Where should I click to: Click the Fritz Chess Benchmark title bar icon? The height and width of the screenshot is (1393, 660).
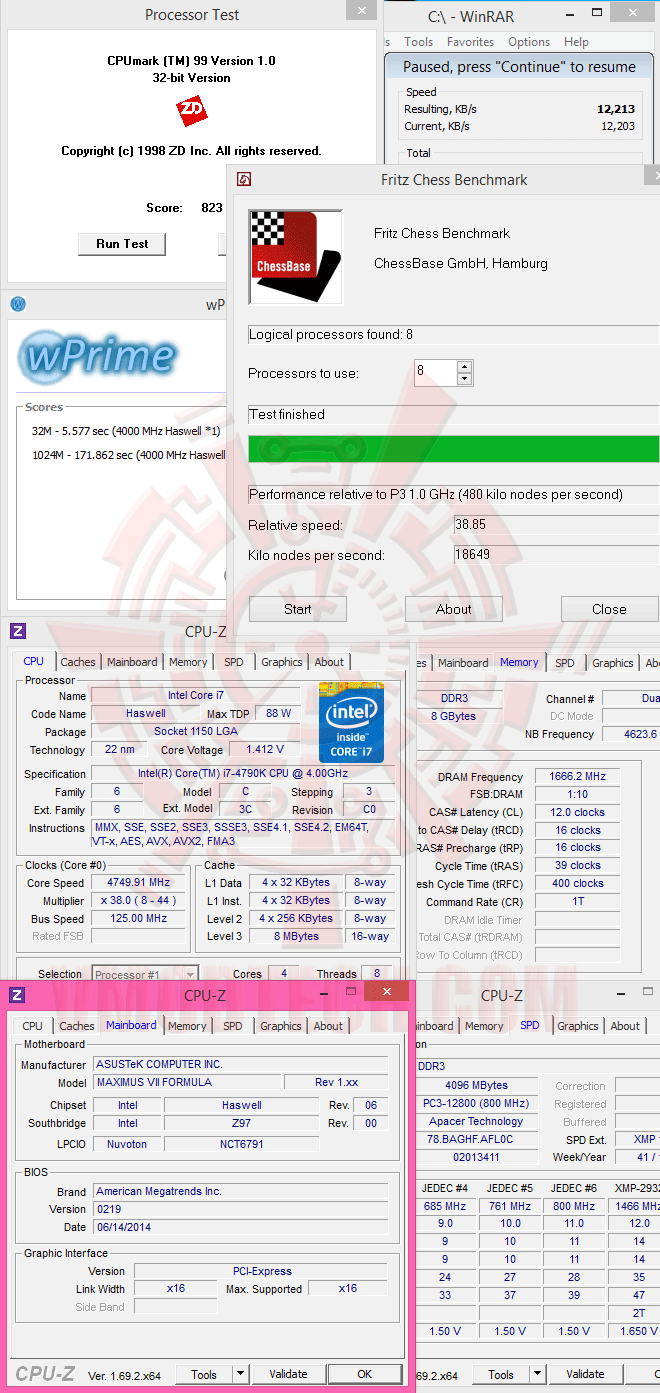pyautogui.click(x=244, y=180)
